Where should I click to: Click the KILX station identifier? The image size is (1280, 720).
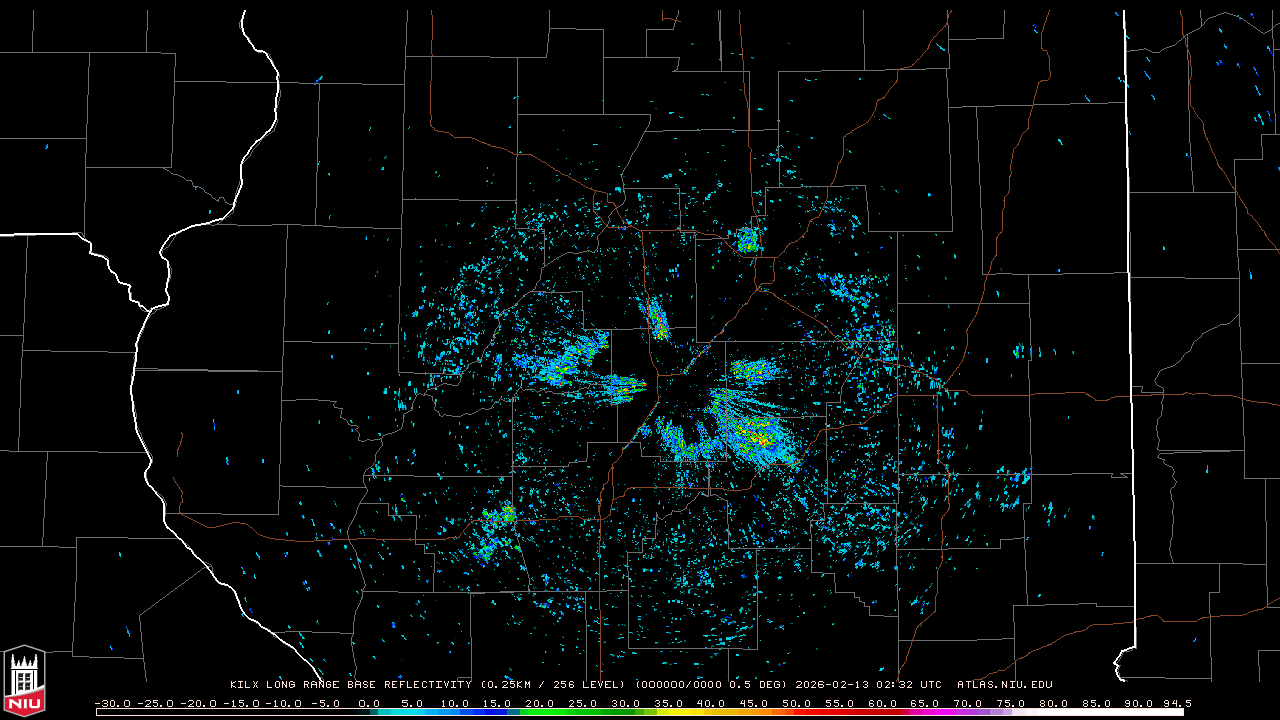pyautogui.click(x=245, y=685)
